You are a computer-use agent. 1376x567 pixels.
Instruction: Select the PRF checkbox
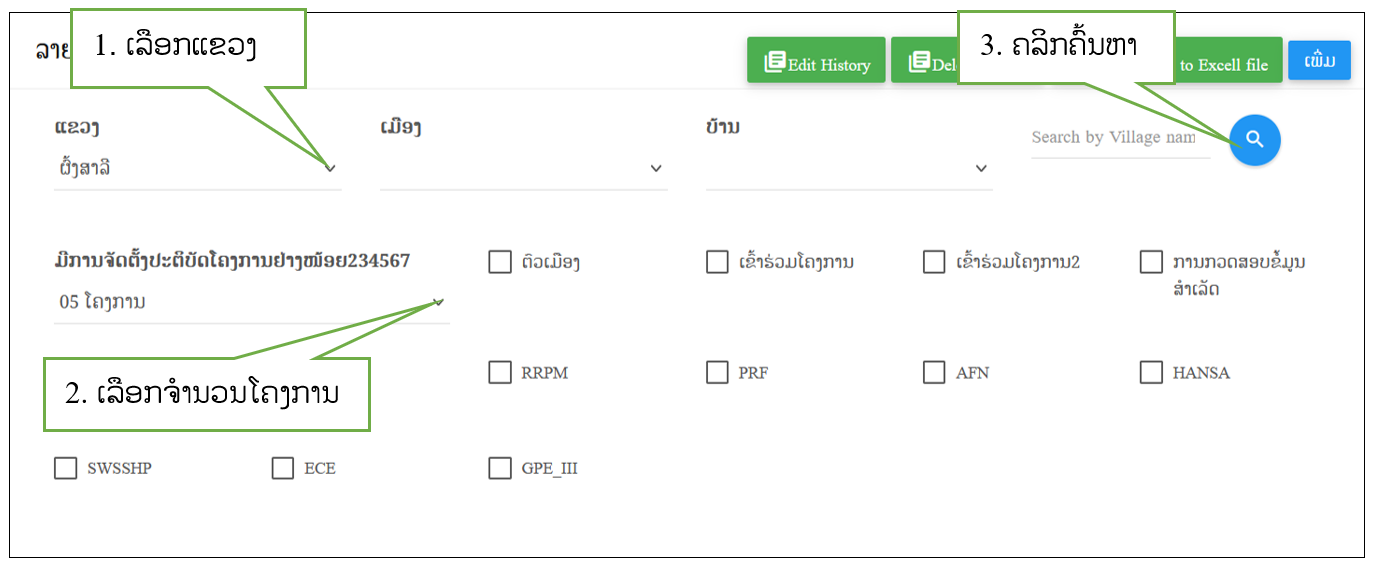[717, 372]
